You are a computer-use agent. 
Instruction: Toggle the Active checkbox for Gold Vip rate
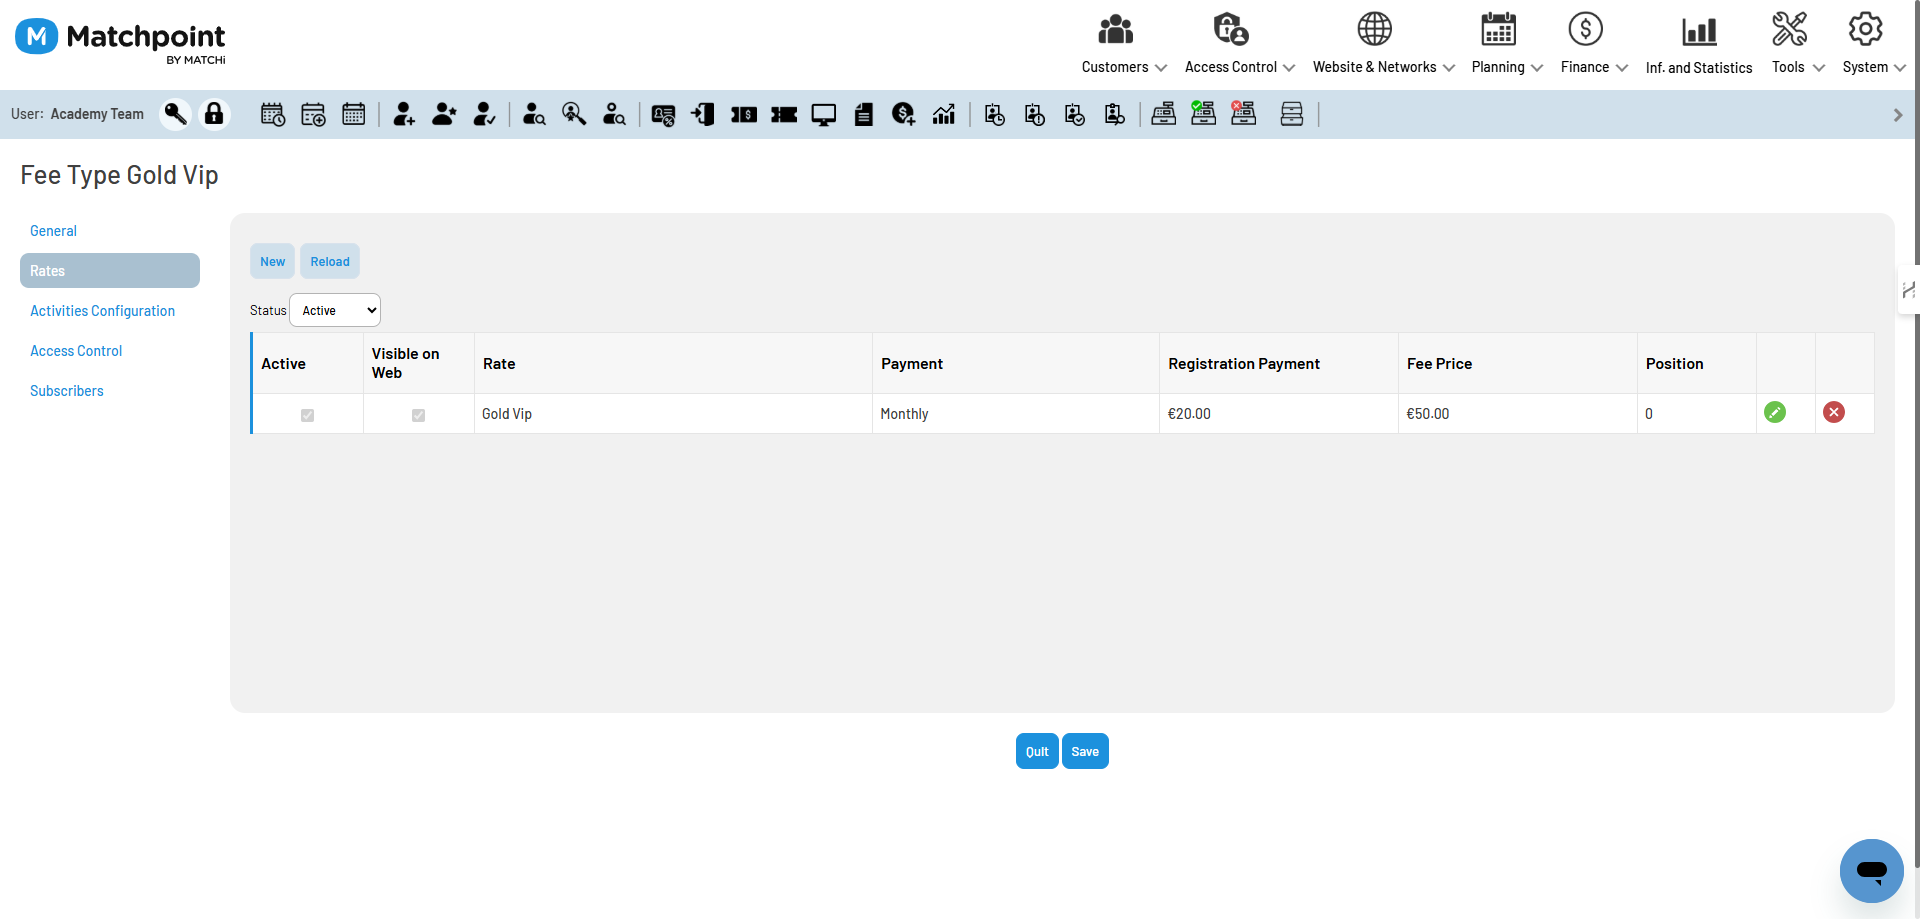(x=307, y=415)
